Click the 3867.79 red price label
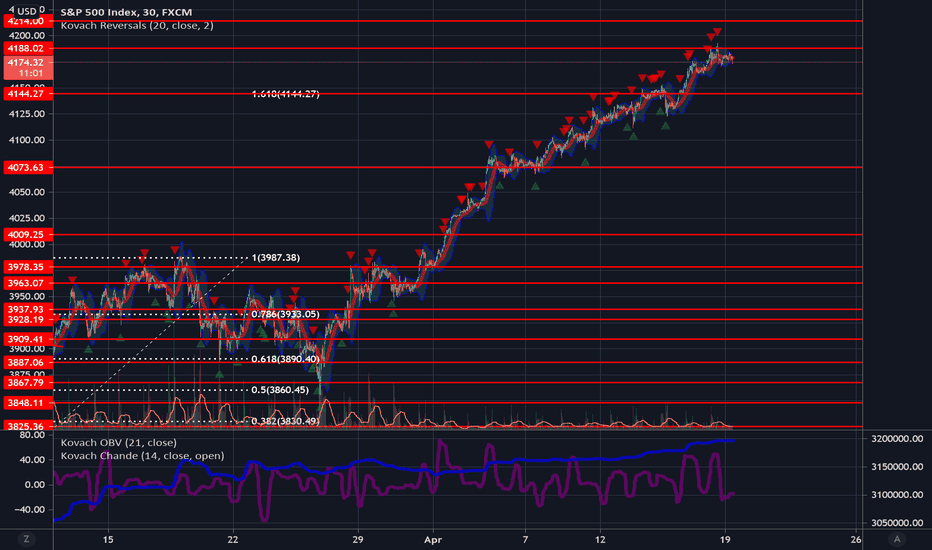Viewport: 932px width, 550px height. (27, 382)
